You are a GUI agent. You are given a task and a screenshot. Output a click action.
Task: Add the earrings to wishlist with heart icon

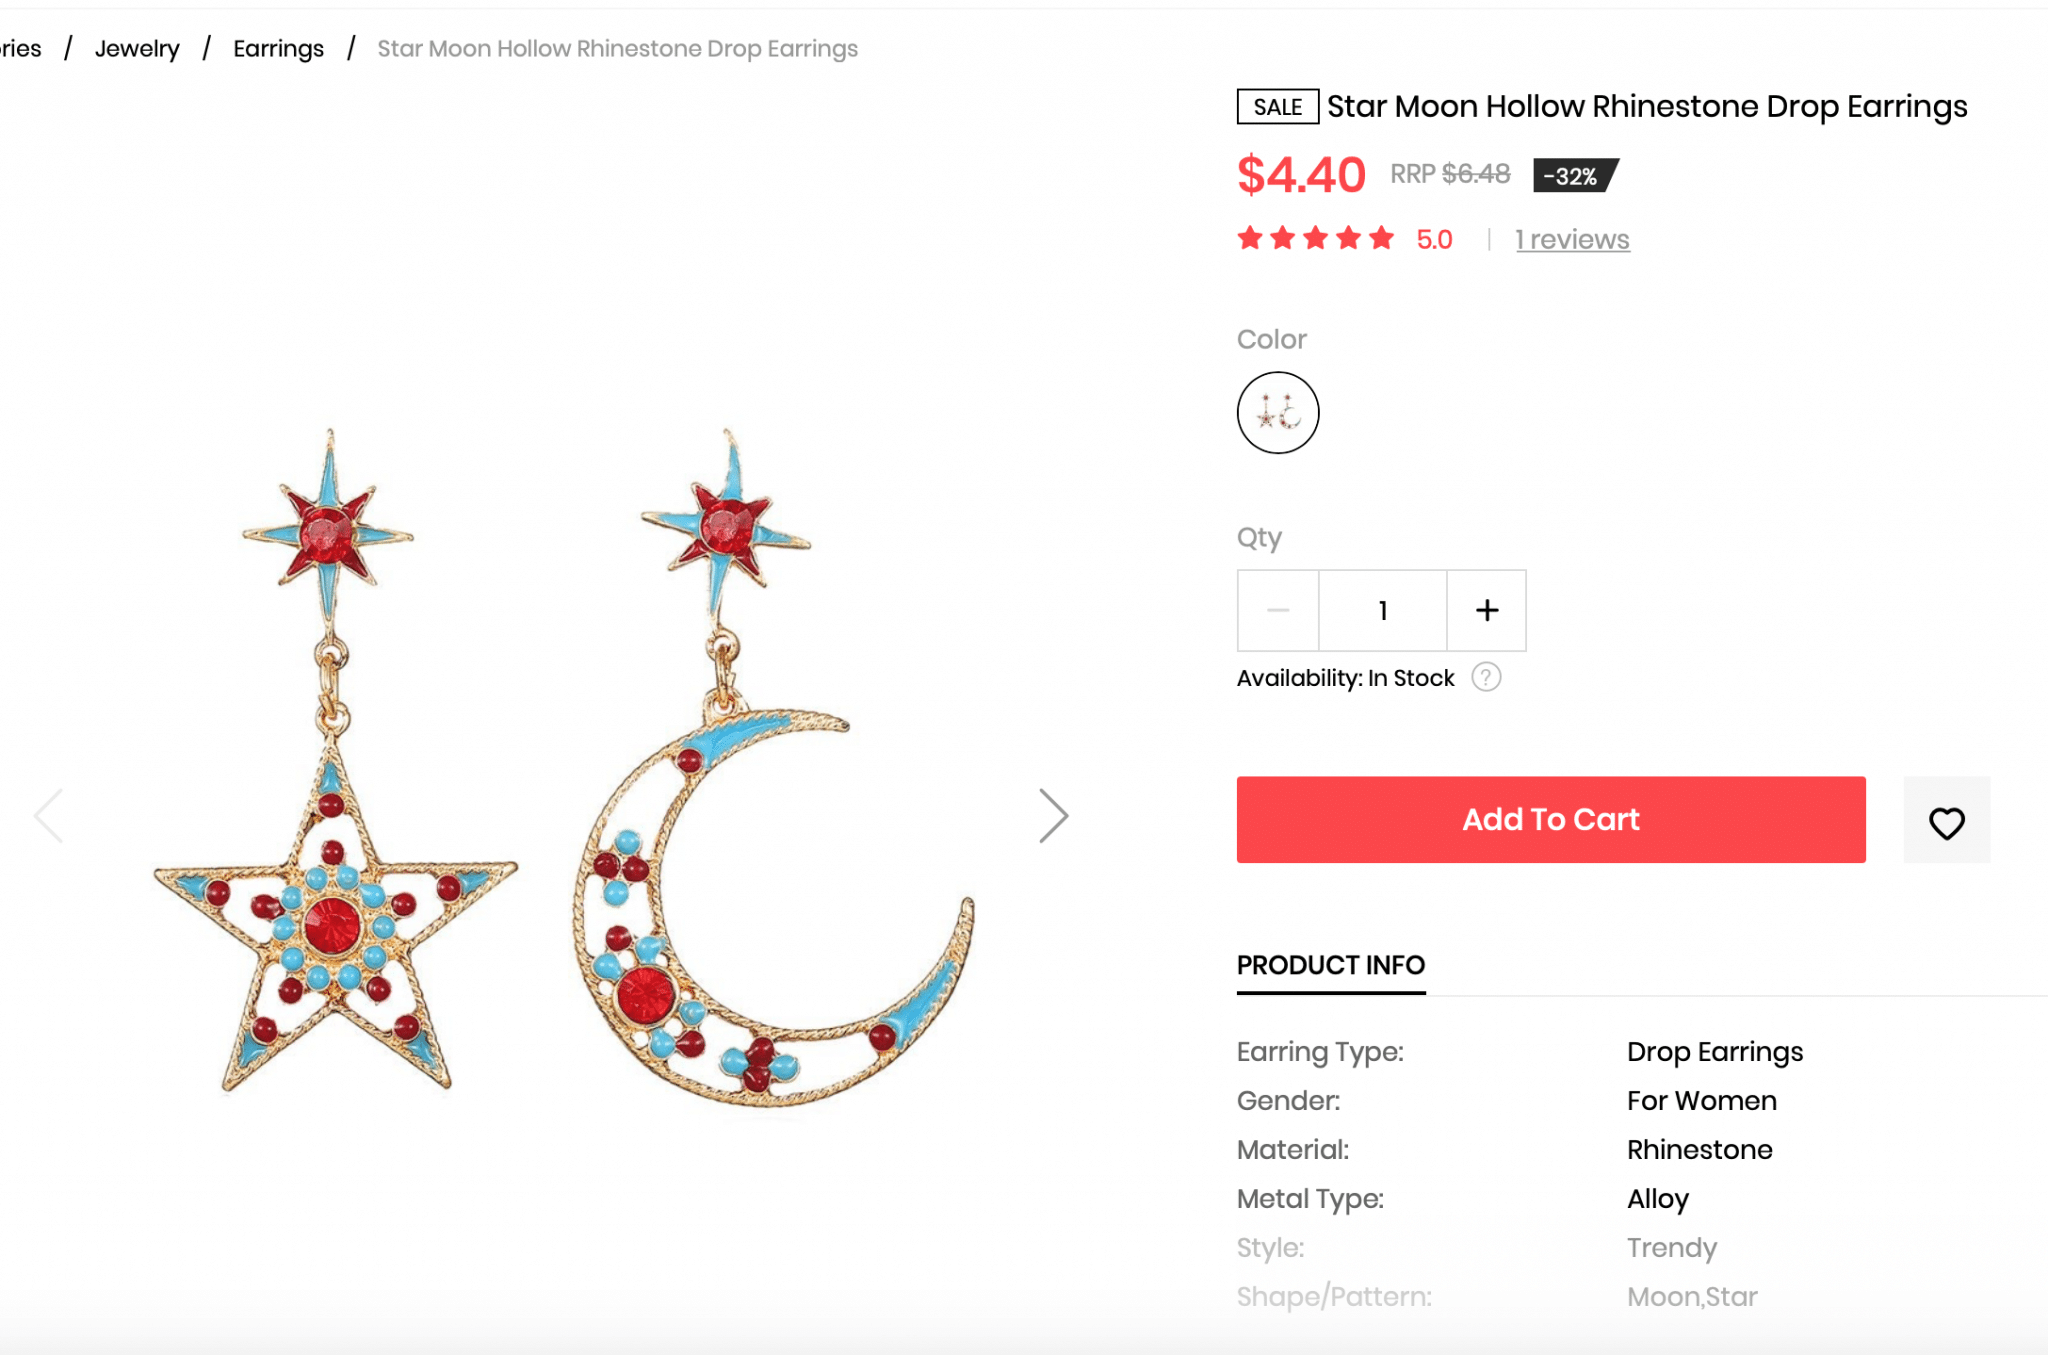tap(1946, 821)
